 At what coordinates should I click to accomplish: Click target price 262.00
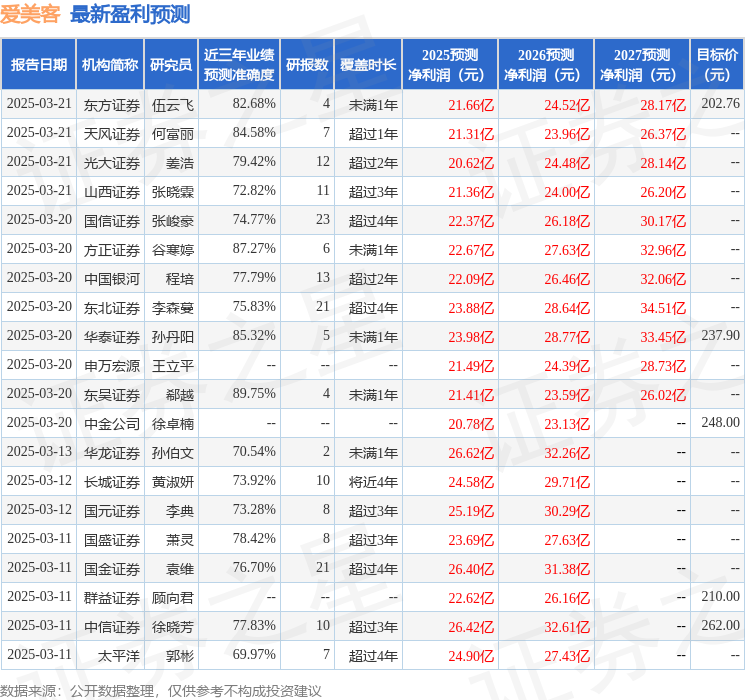pos(721,625)
